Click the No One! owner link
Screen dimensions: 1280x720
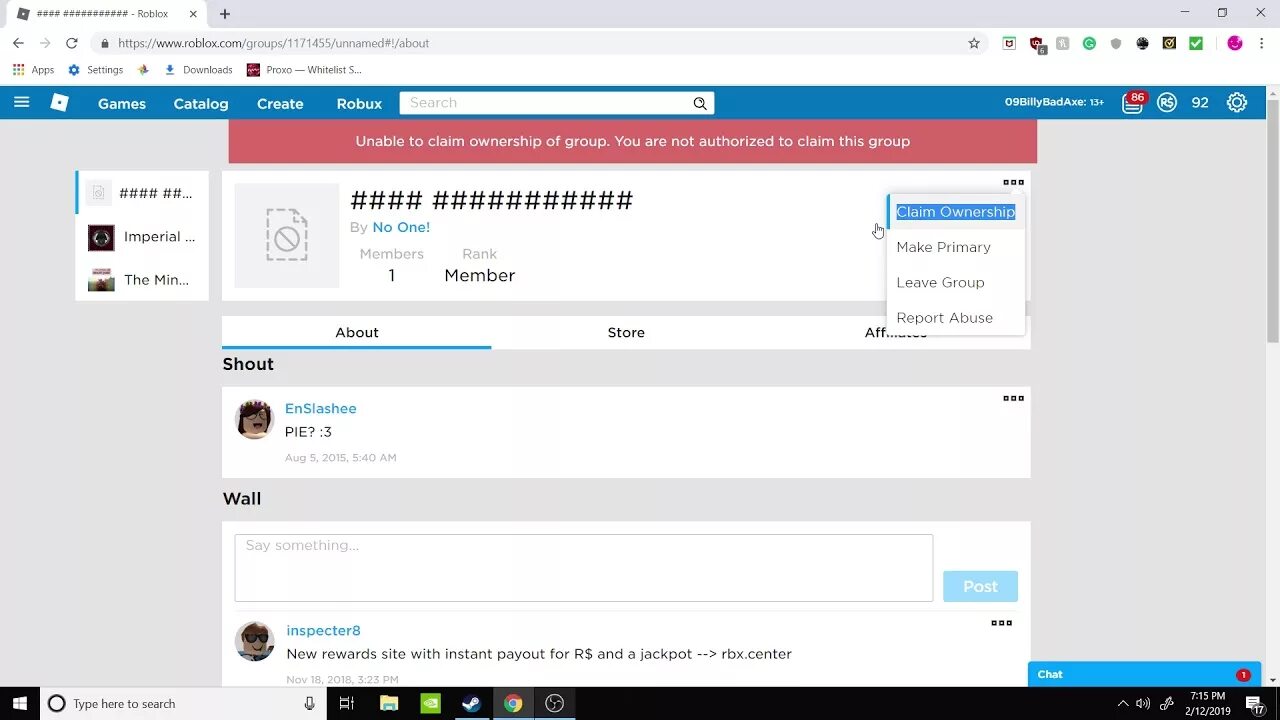click(x=401, y=227)
